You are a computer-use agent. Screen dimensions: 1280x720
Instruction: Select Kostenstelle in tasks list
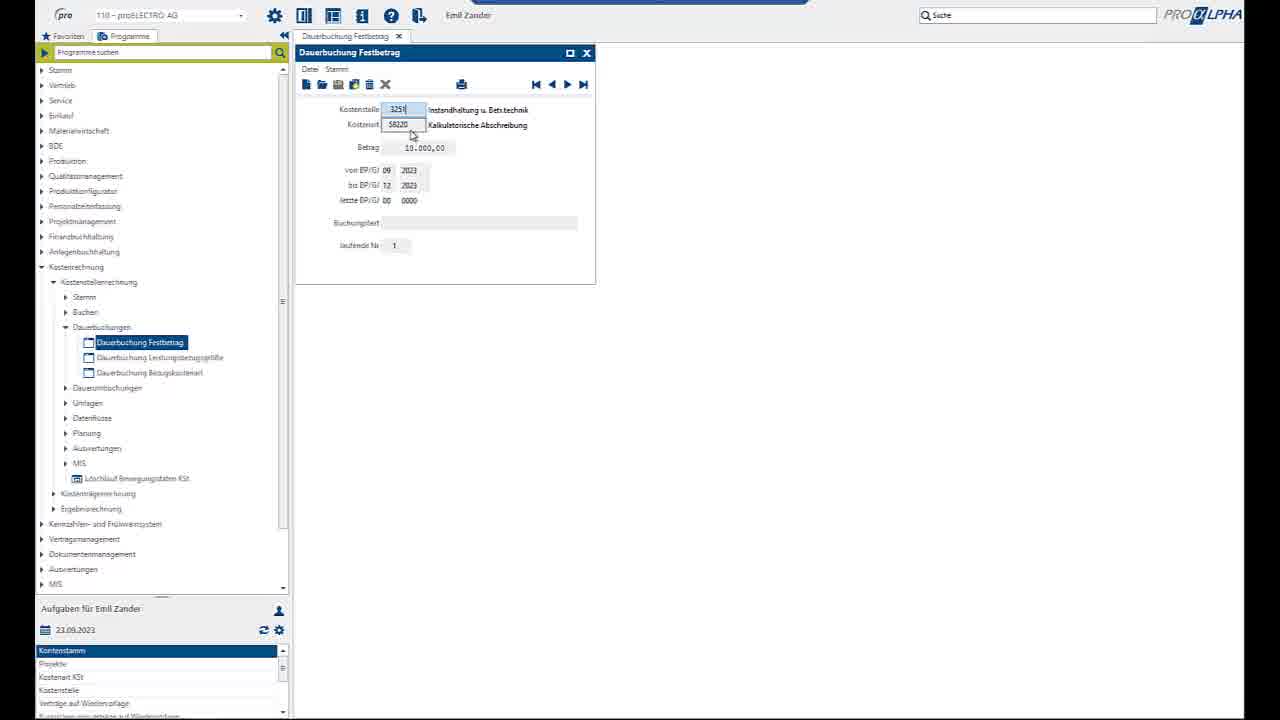point(157,690)
